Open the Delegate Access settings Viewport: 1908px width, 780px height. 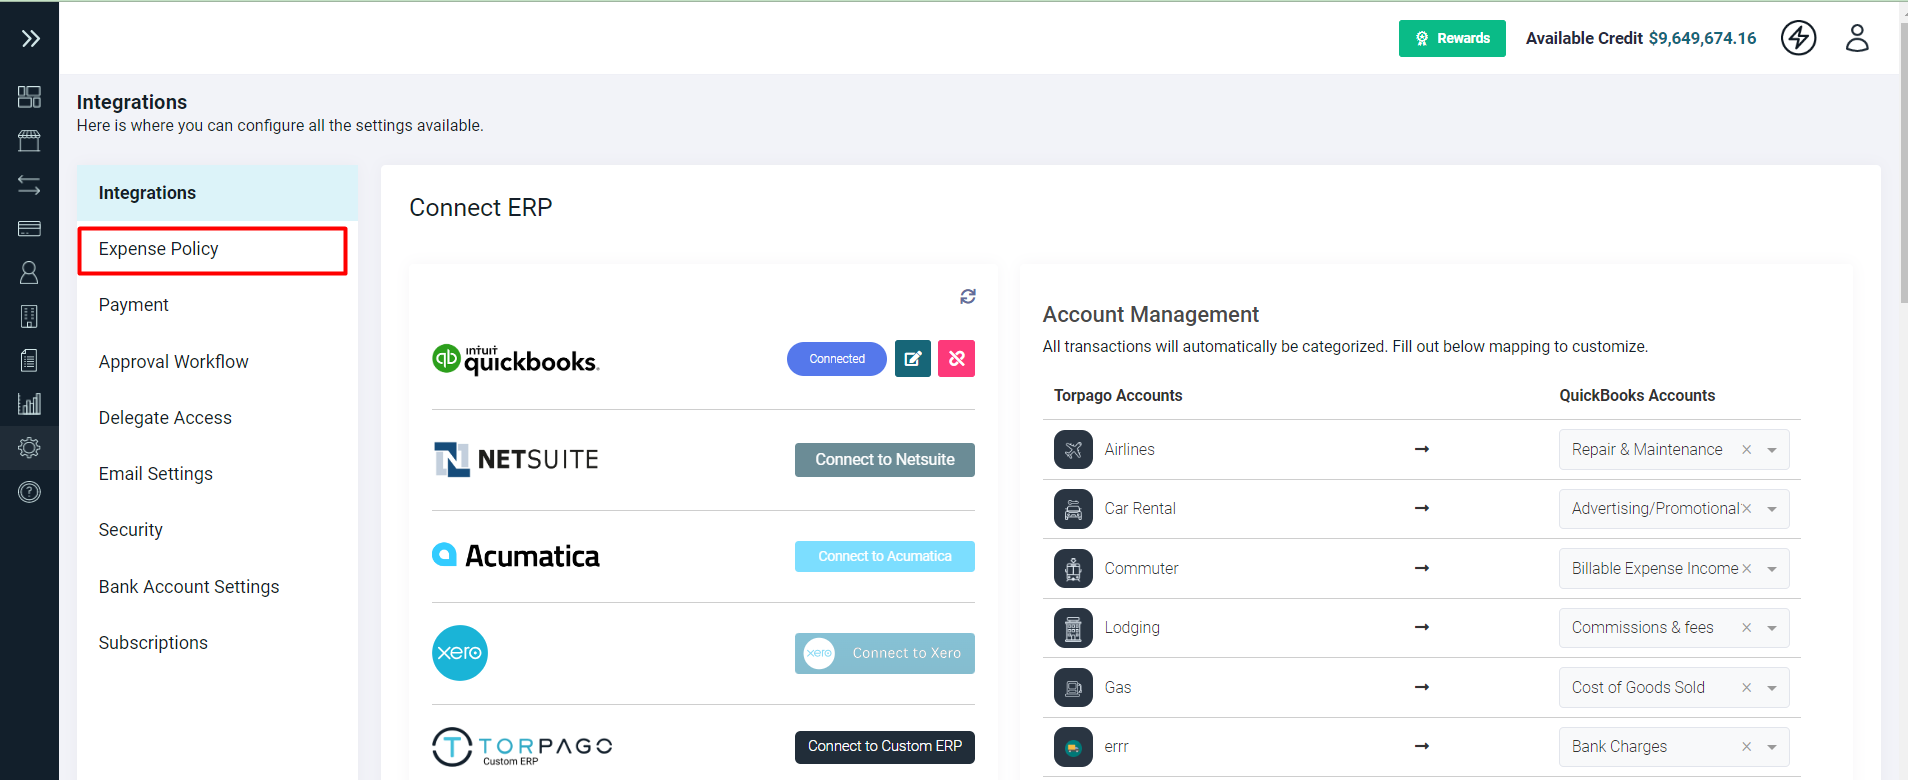[x=217, y=418]
